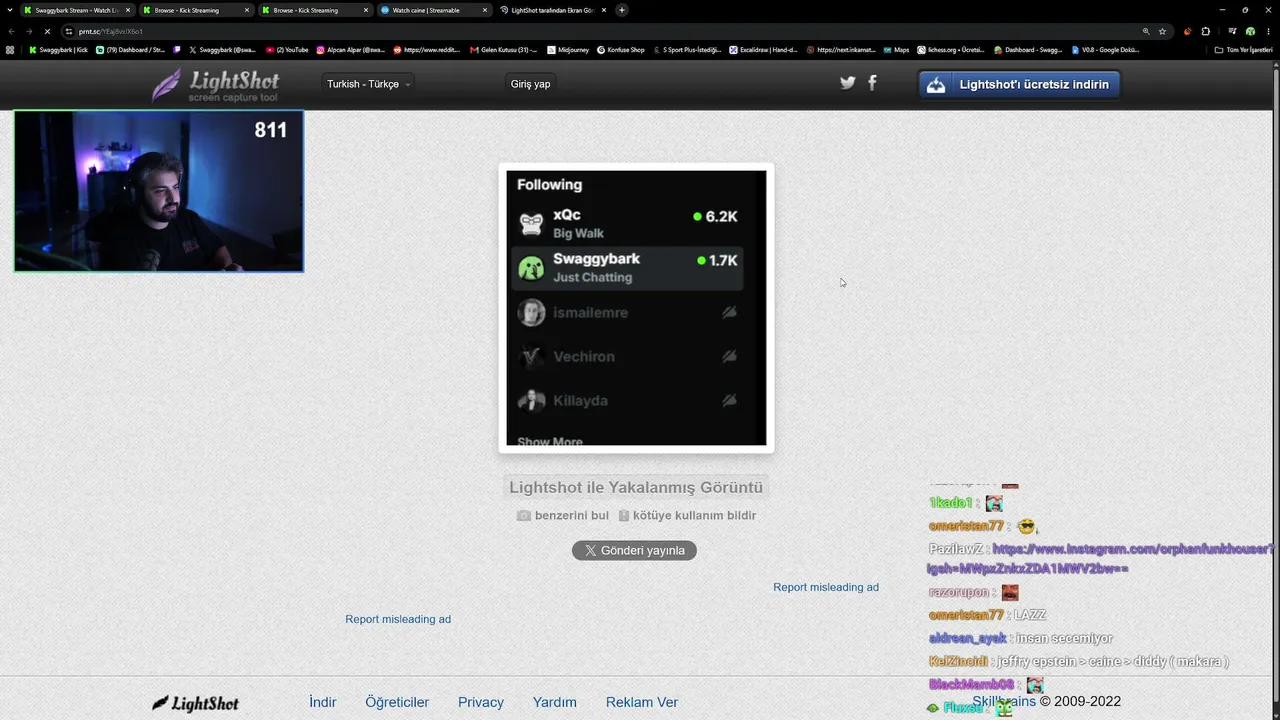Screen dimensions: 1280x720
Task: Click the LightShot logo in header
Action: [x=215, y=85]
